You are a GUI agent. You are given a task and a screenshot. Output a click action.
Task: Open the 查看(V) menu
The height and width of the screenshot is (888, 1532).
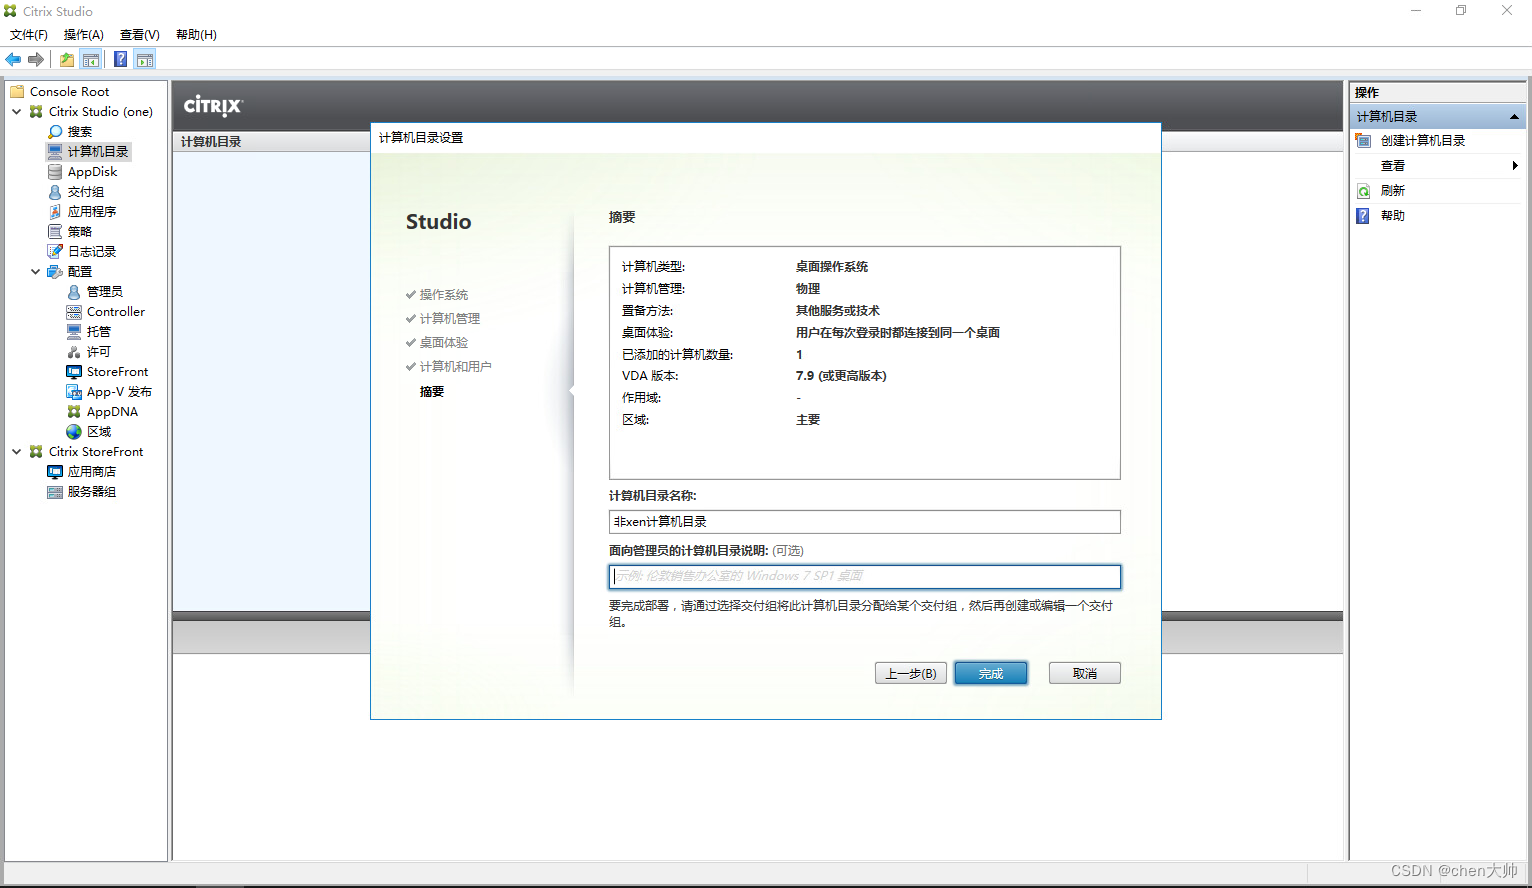140,35
